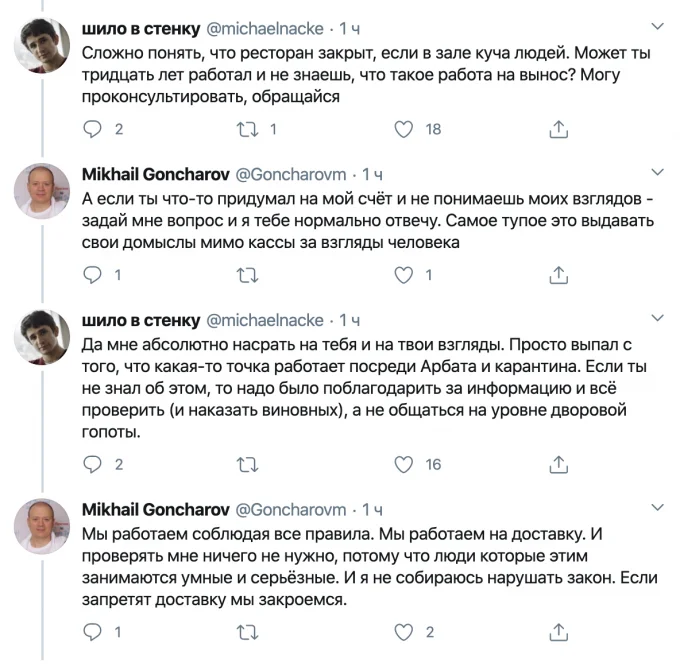Share the tweet about дворовой гопоты

559,464
